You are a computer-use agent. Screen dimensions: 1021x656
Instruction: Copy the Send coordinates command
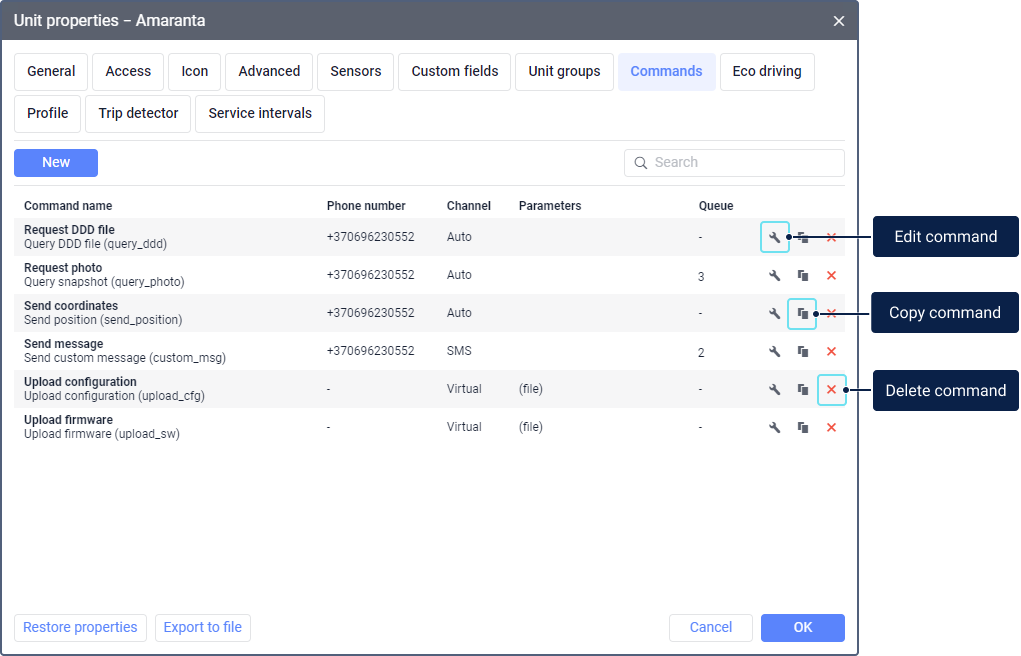click(x=802, y=313)
